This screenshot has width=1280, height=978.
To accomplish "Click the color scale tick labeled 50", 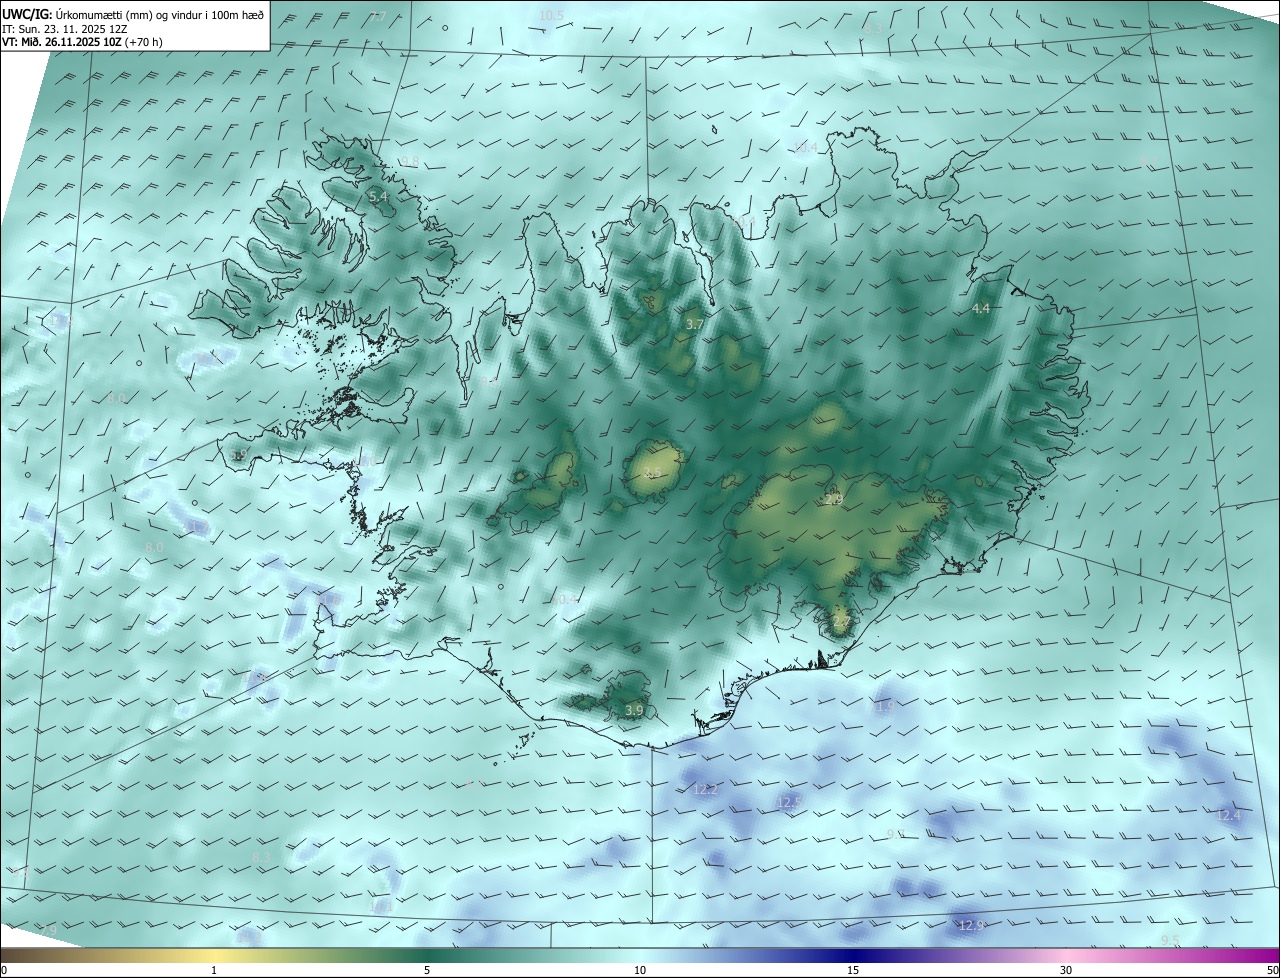I will pos(1272,970).
